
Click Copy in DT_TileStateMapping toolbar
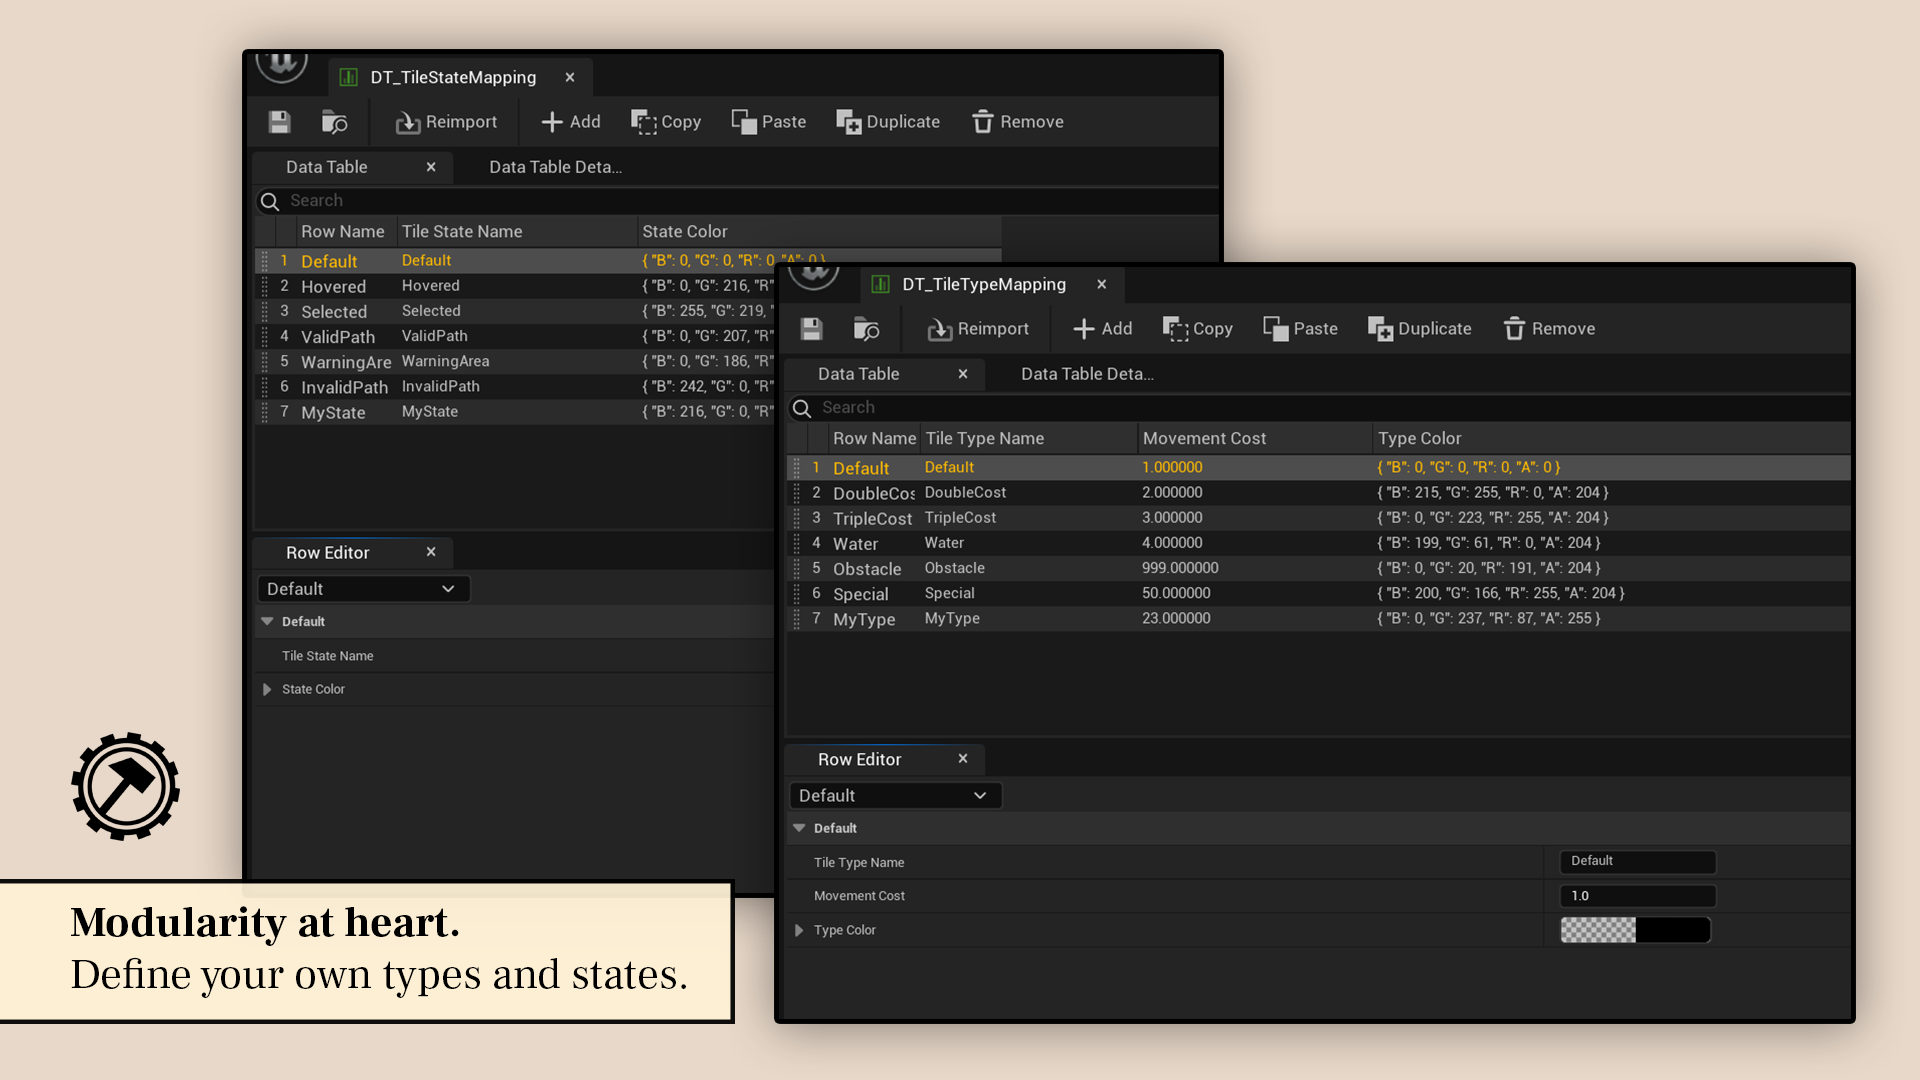click(666, 122)
